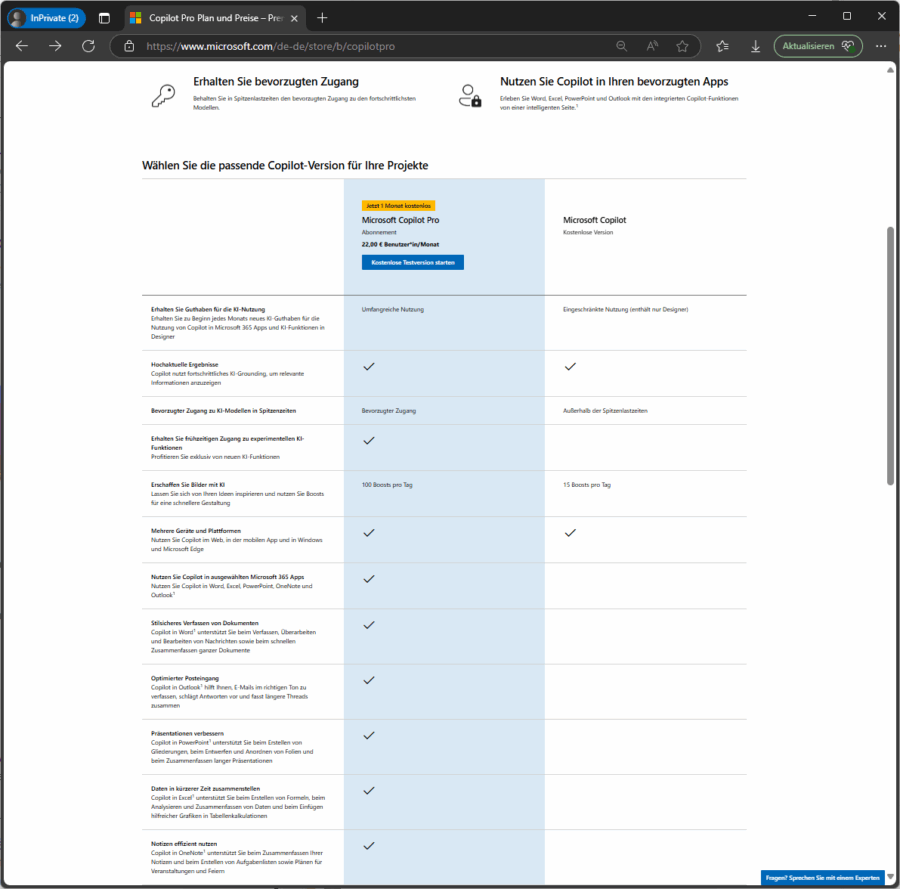Click Pro checkmark for Mehrere Geräte und Plattformen

(x=369, y=533)
